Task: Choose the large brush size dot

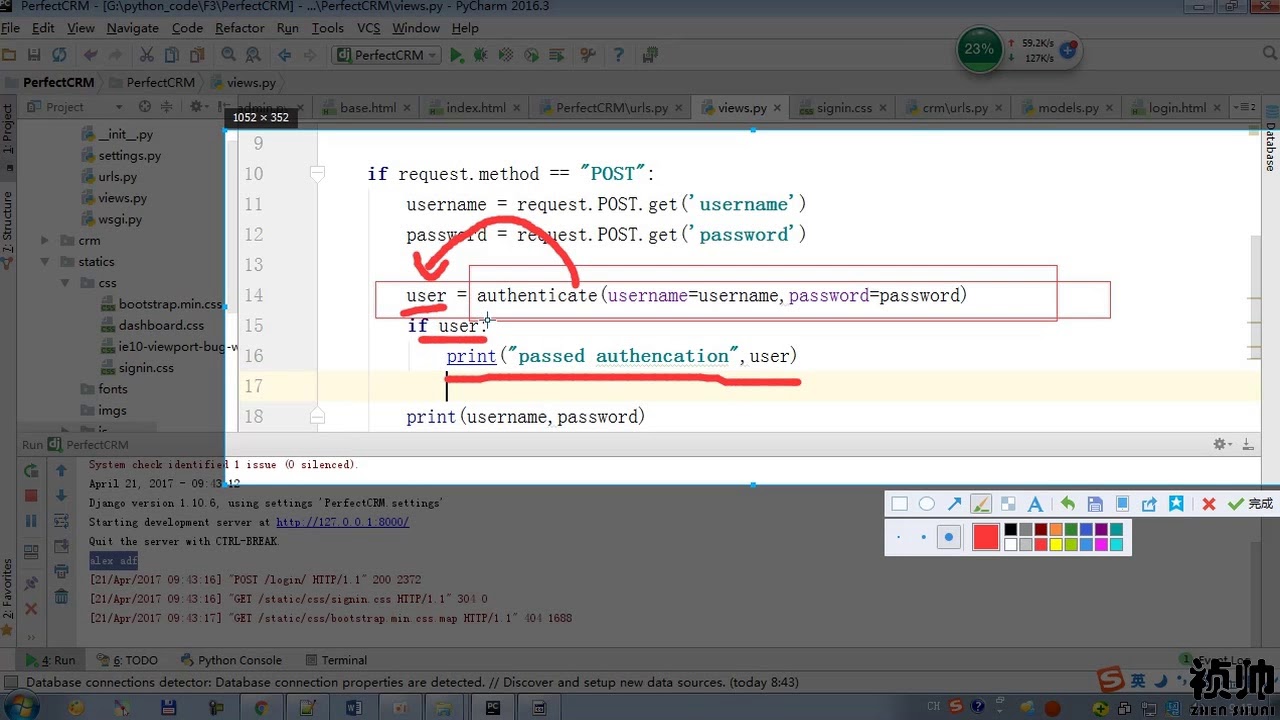Action: 949,537
